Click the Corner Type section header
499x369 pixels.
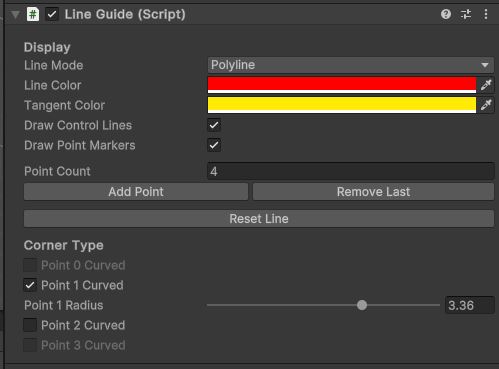[x=64, y=246]
